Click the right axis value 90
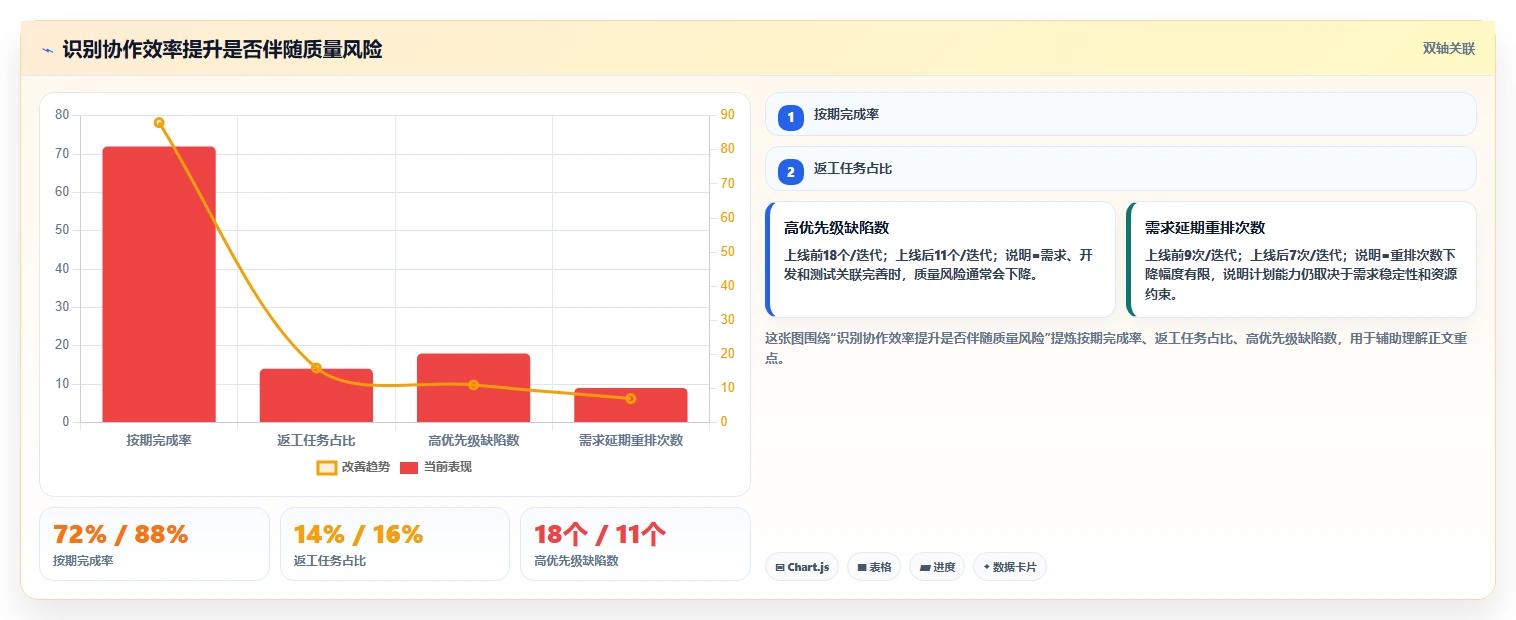1516x620 pixels. [727, 114]
